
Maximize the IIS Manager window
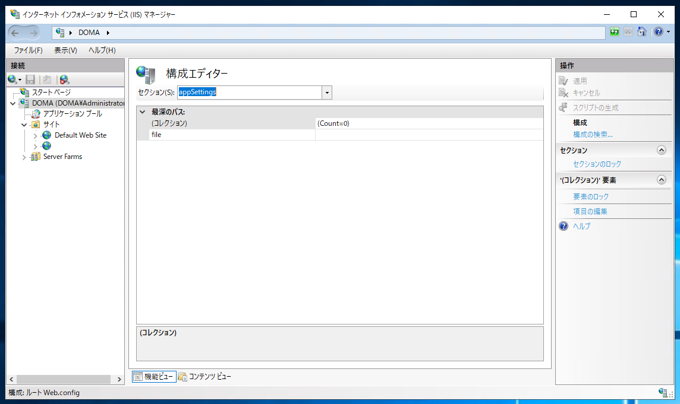pos(634,14)
